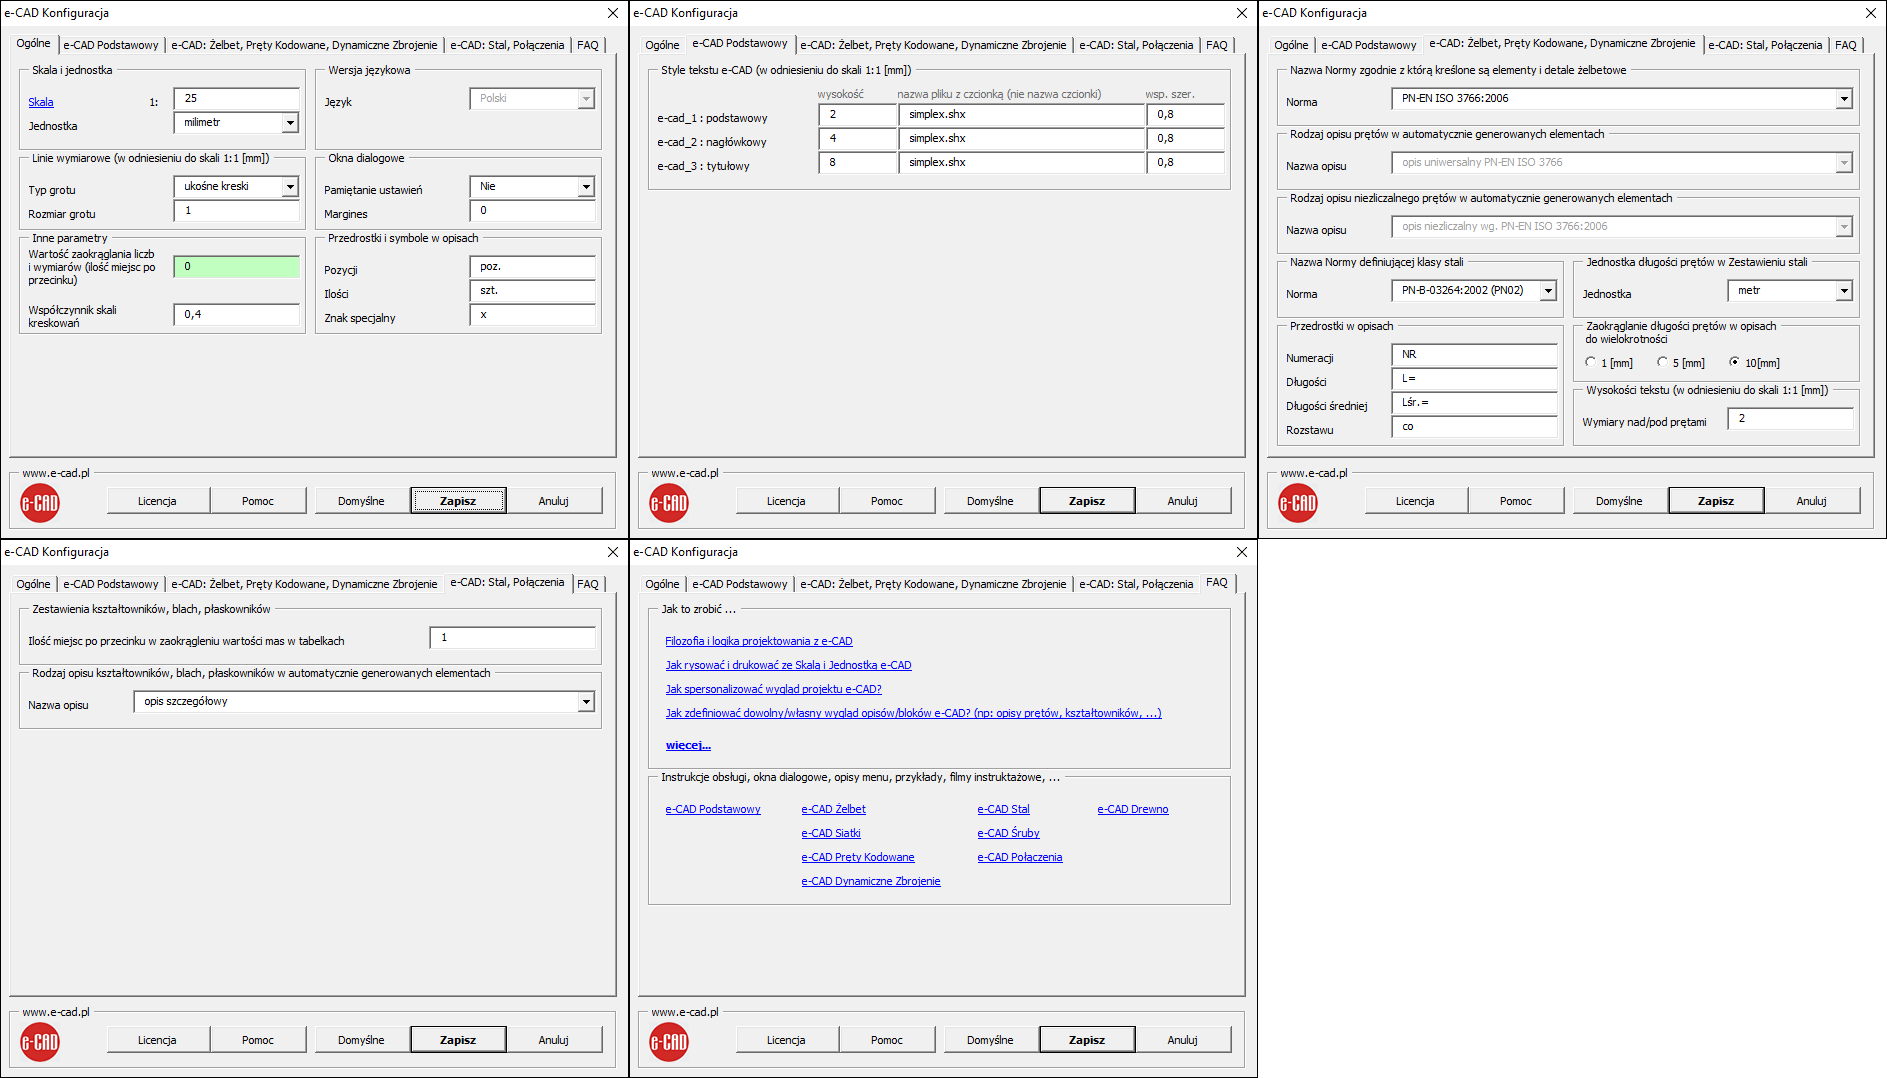Click Anuluj in the Stal, Połączenia window

(554, 1040)
